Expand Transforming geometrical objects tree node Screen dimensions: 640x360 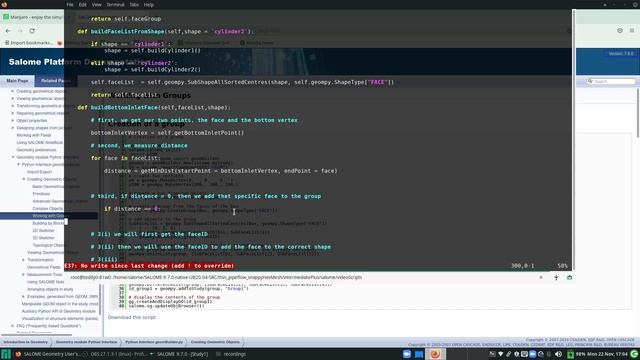coord(13,106)
